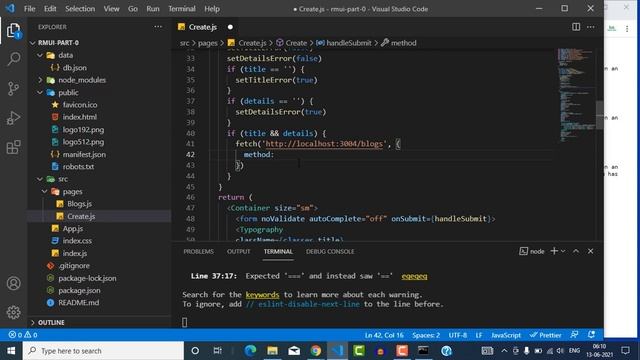Open the Selection menu
The height and width of the screenshot is (360, 640).
coord(80,9)
